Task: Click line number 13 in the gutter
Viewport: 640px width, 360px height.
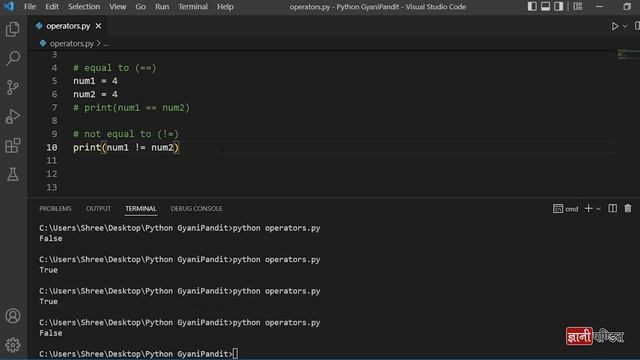Action: coord(52,187)
